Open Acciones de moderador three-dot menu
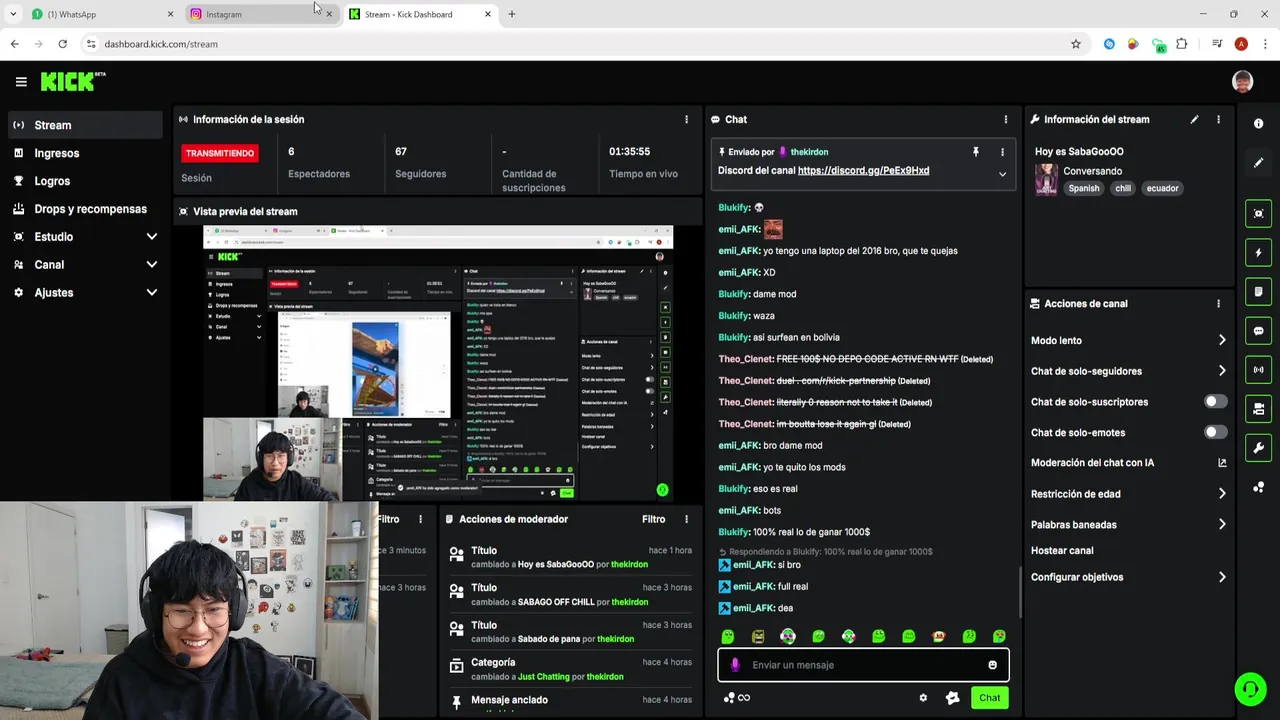The image size is (1280, 720). coord(686,519)
